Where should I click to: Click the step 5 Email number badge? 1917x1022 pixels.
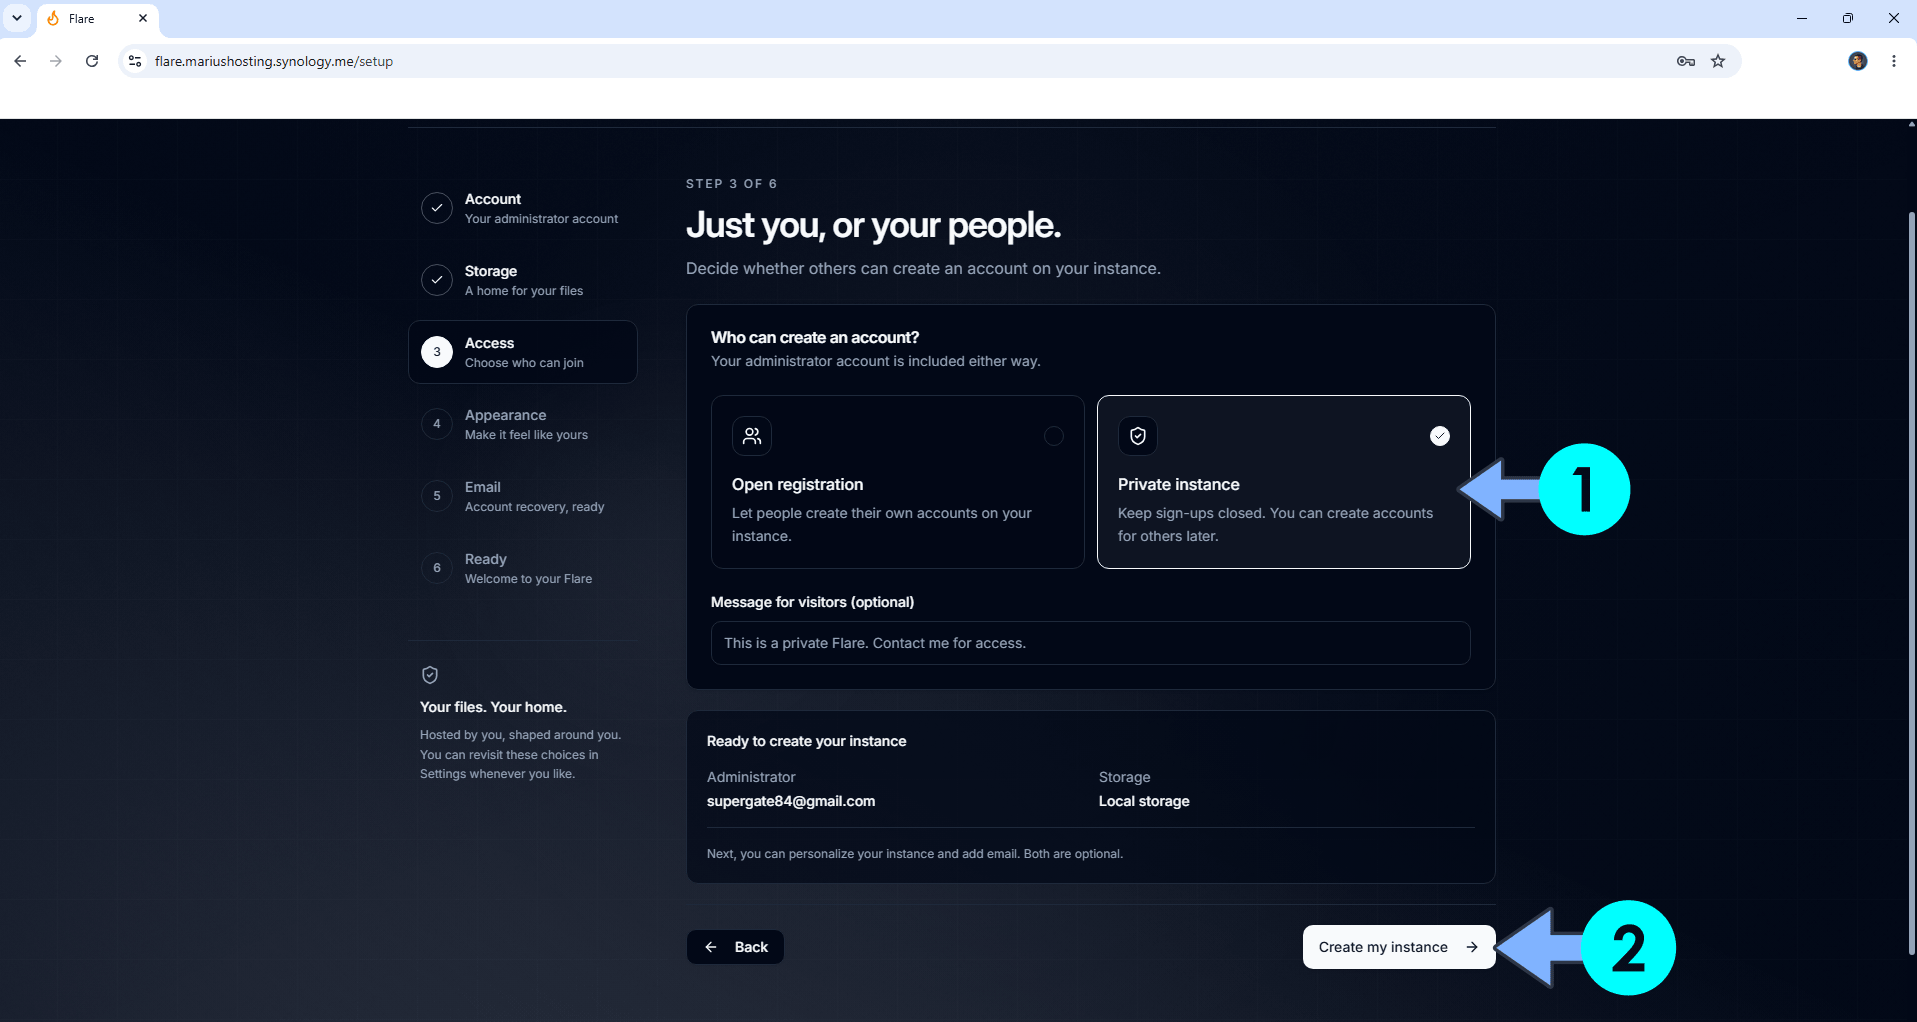(x=437, y=496)
